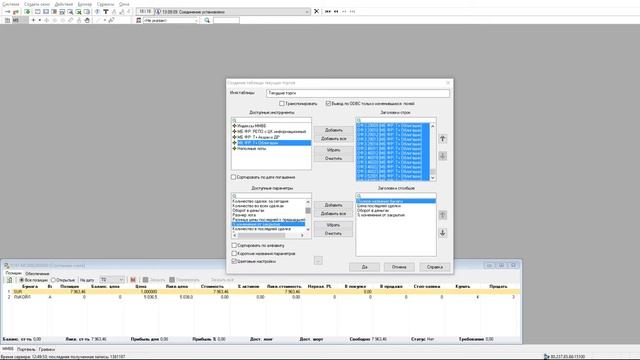Click Убрать in the instruments section
The image size is (640, 360).
coord(333,150)
